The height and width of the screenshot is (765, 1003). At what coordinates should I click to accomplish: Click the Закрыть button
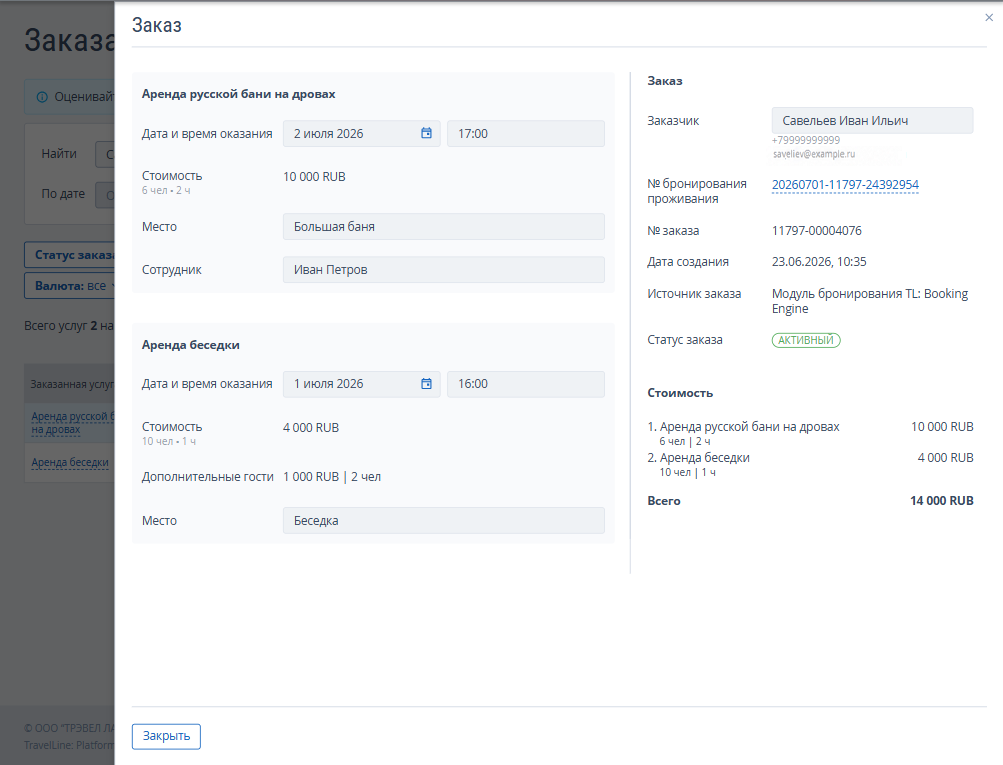166,736
